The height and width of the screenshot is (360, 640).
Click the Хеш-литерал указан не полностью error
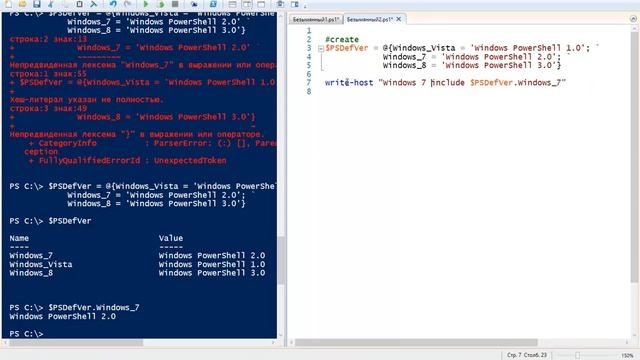(86, 100)
